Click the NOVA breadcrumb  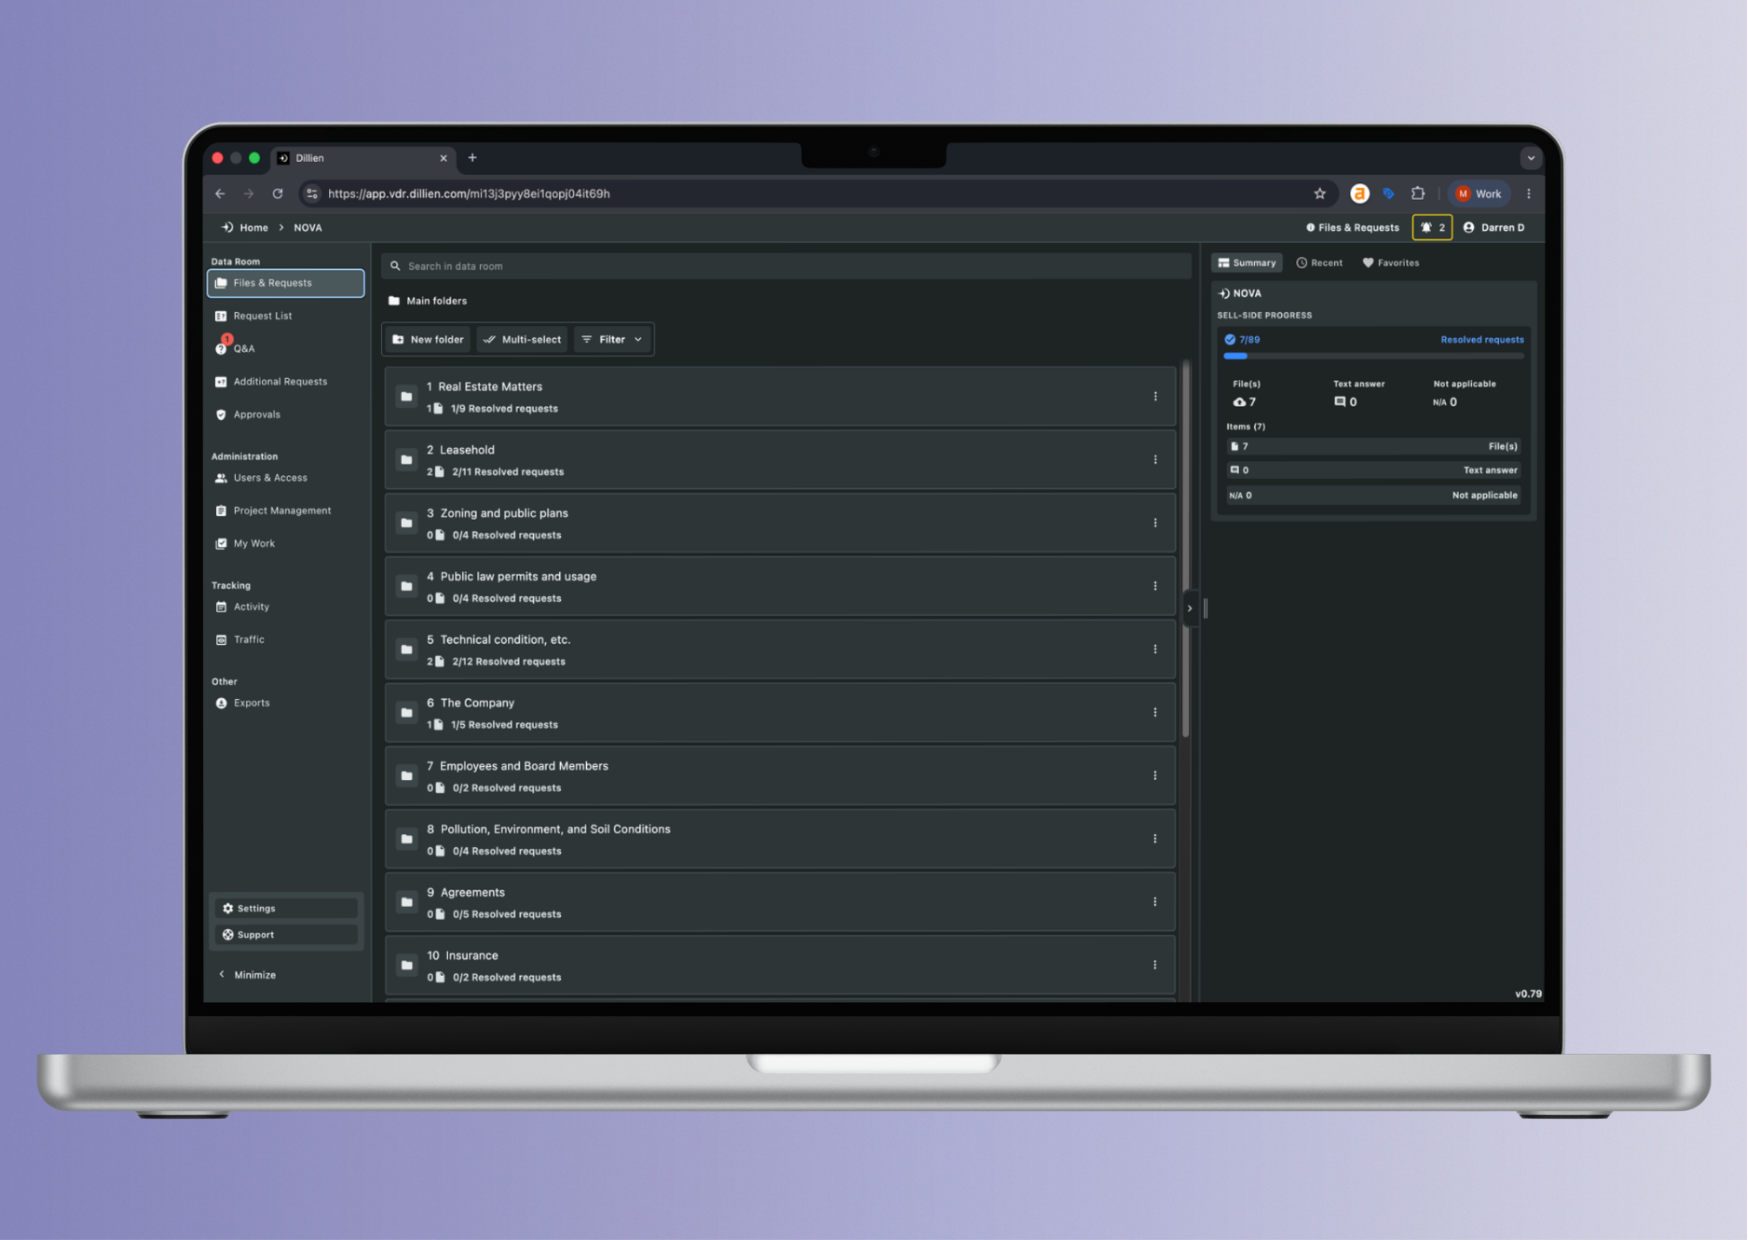pyautogui.click(x=308, y=228)
